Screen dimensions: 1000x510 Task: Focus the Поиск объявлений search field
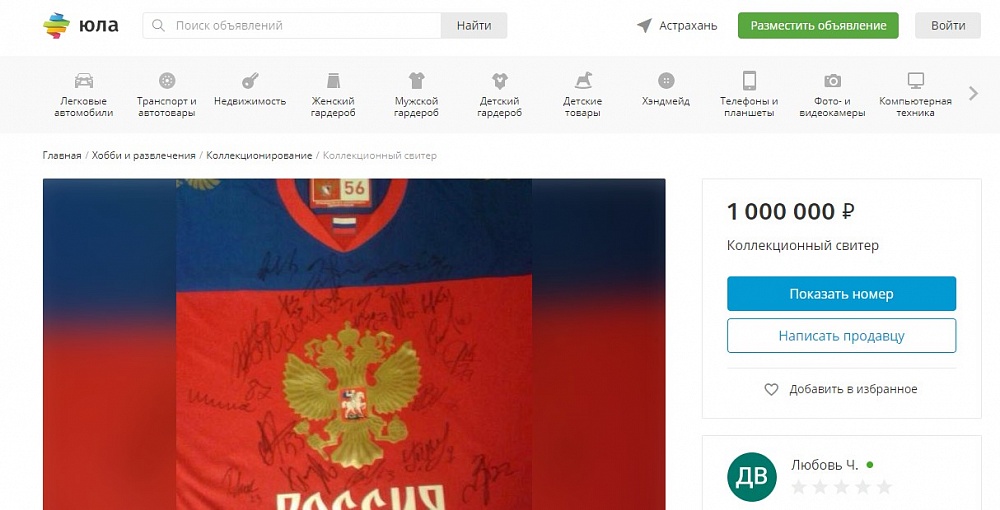(x=292, y=26)
